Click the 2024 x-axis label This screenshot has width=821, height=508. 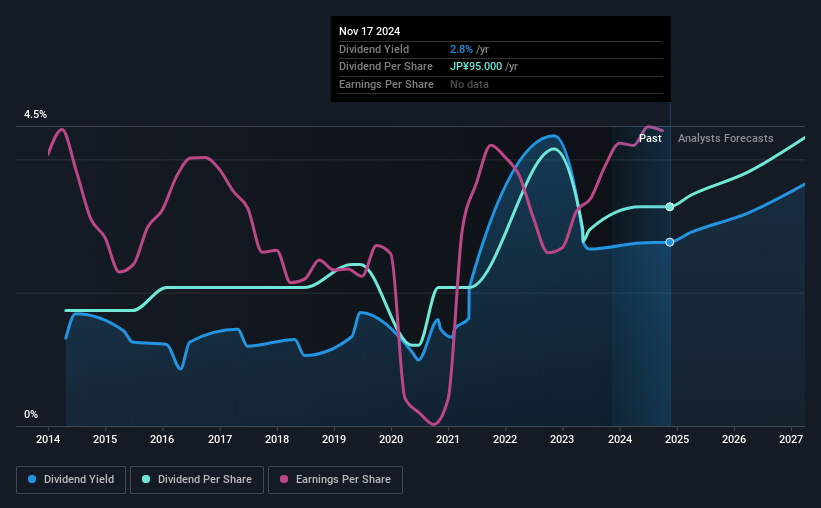click(x=619, y=439)
